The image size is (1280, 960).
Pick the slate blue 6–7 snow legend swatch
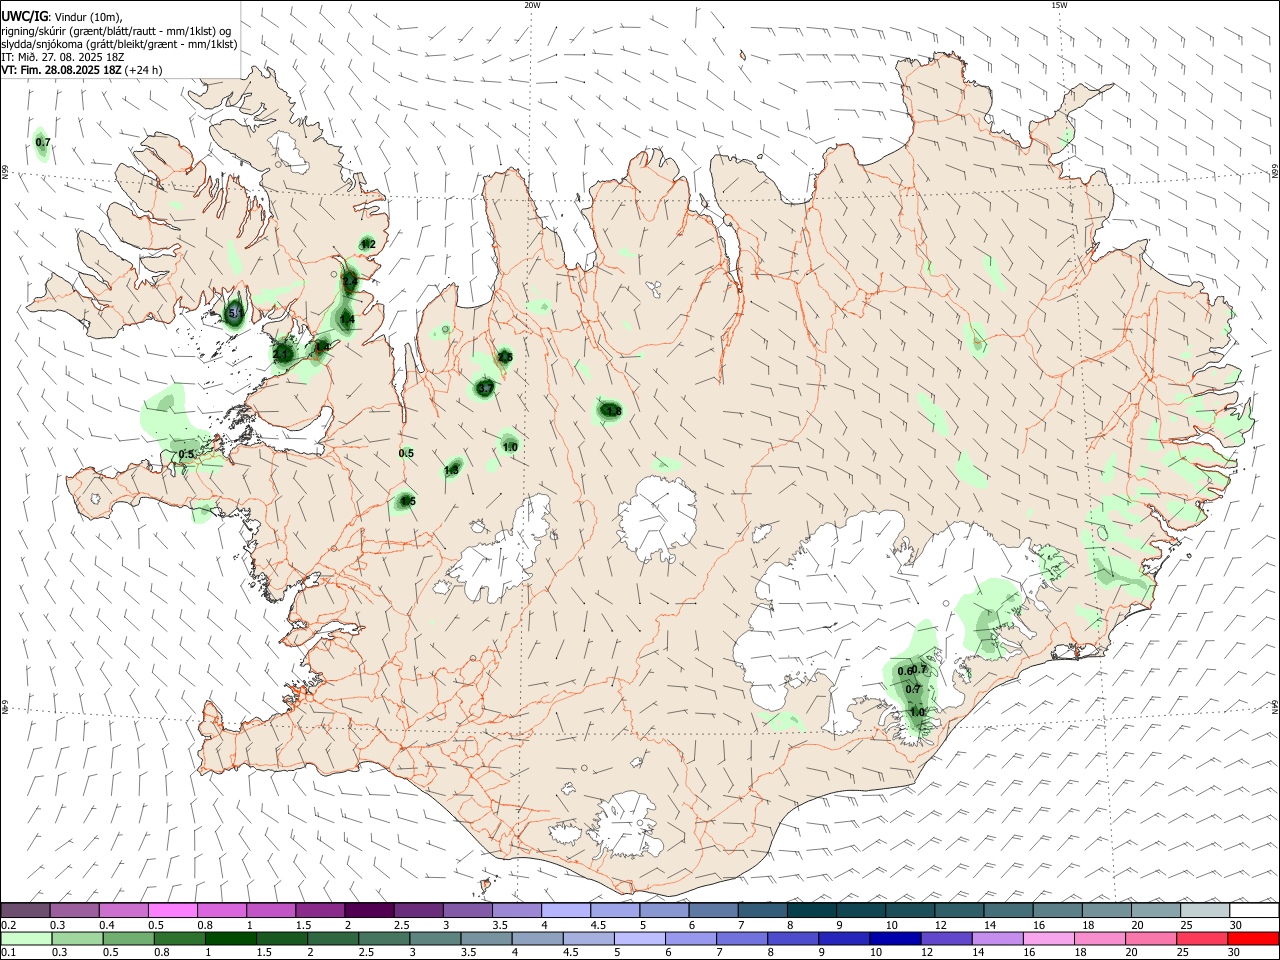coord(713,910)
